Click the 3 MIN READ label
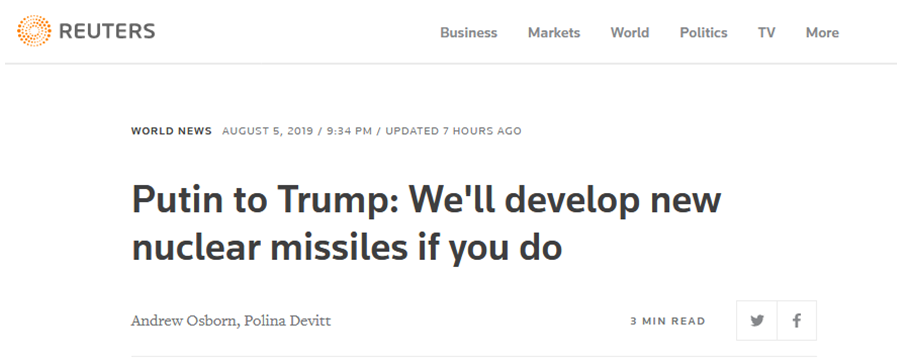Screen dimensions: 897x361 point(668,322)
